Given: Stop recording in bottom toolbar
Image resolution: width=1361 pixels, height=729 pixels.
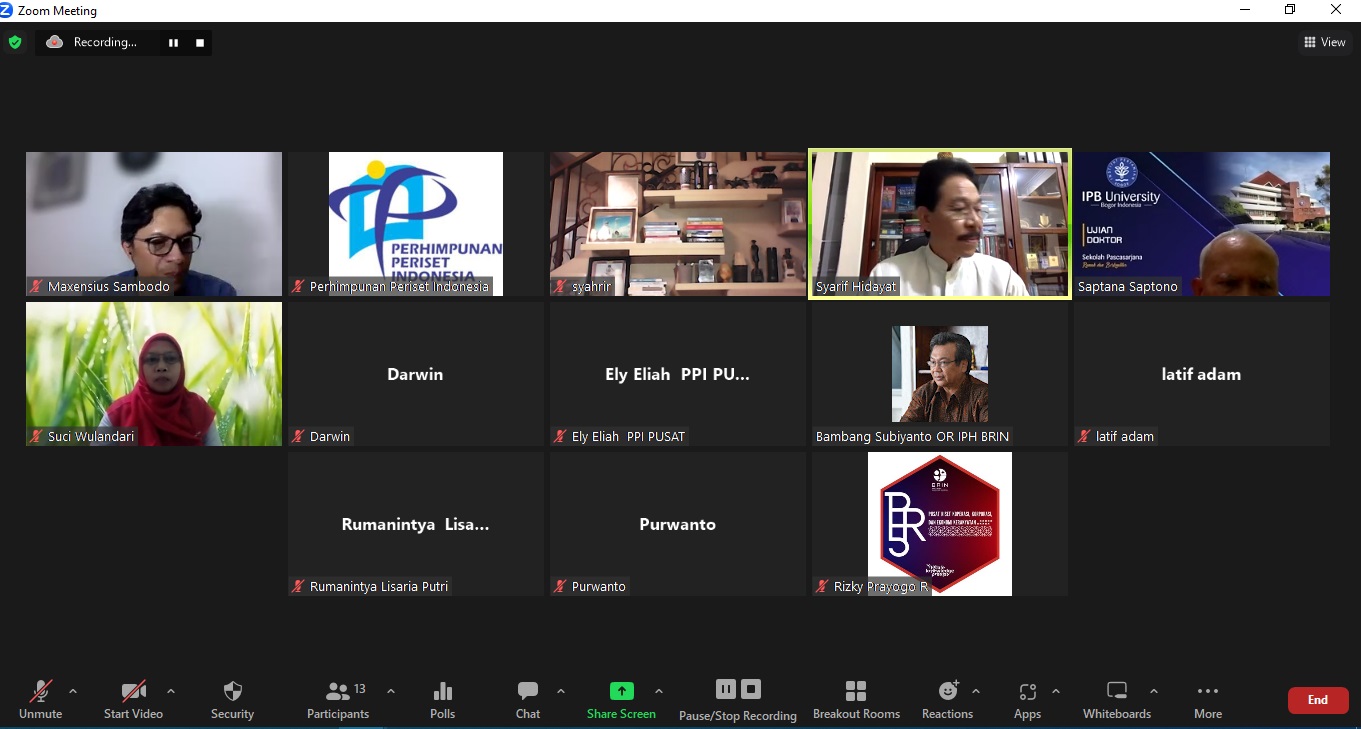Looking at the screenshot, I should pos(751,689).
